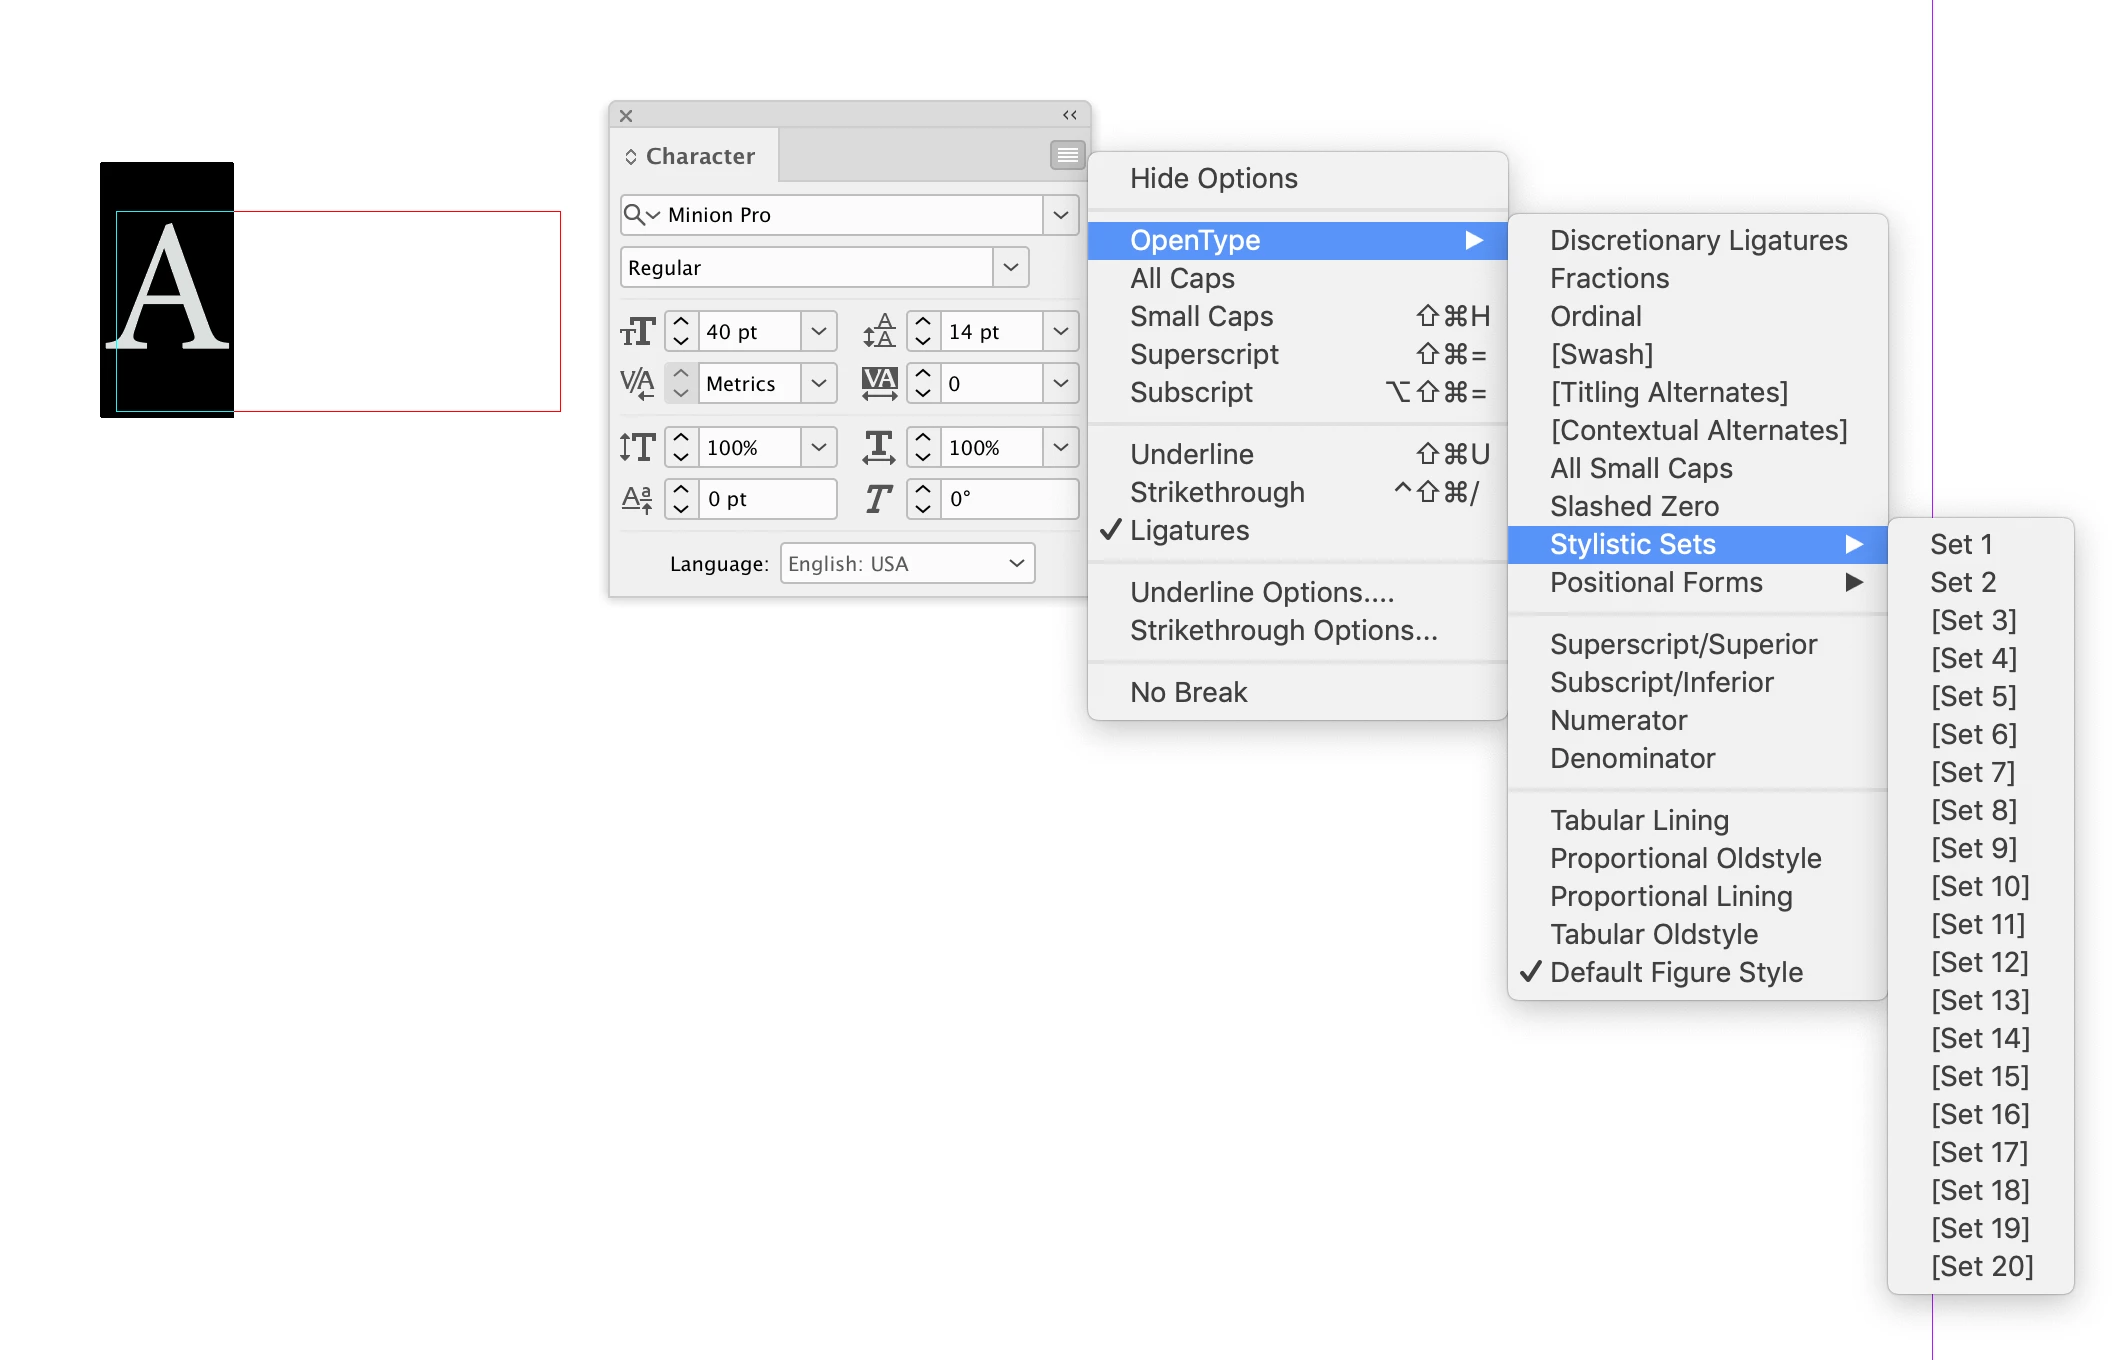Click the font size icon
Image resolution: width=2116 pixels, height=1360 pixels.
click(x=637, y=331)
